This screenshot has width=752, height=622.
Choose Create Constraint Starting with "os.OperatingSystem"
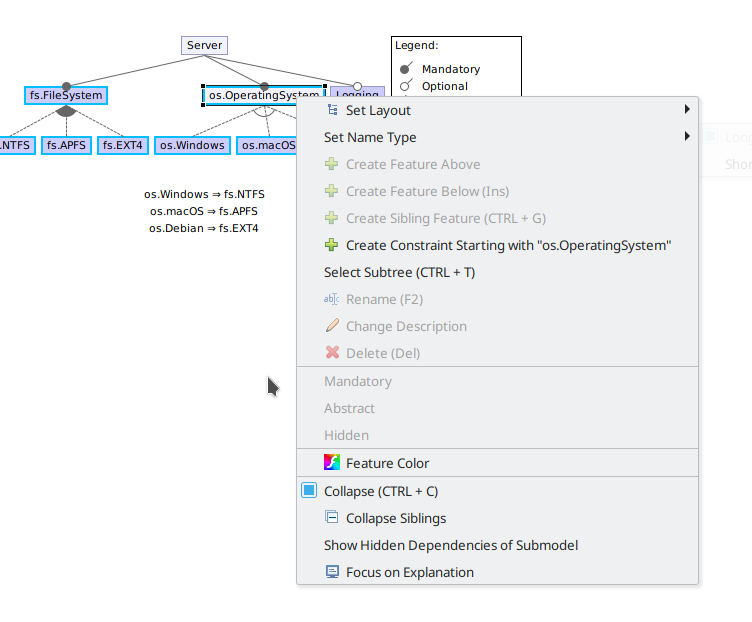coord(497,245)
